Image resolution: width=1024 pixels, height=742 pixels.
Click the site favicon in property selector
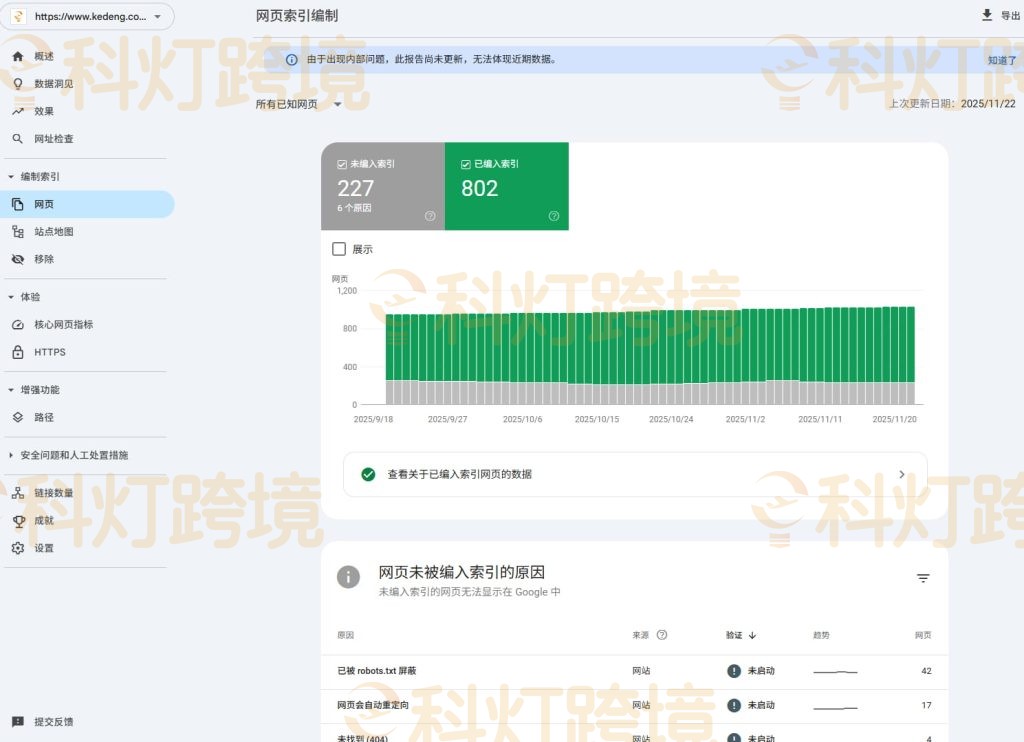point(18,16)
